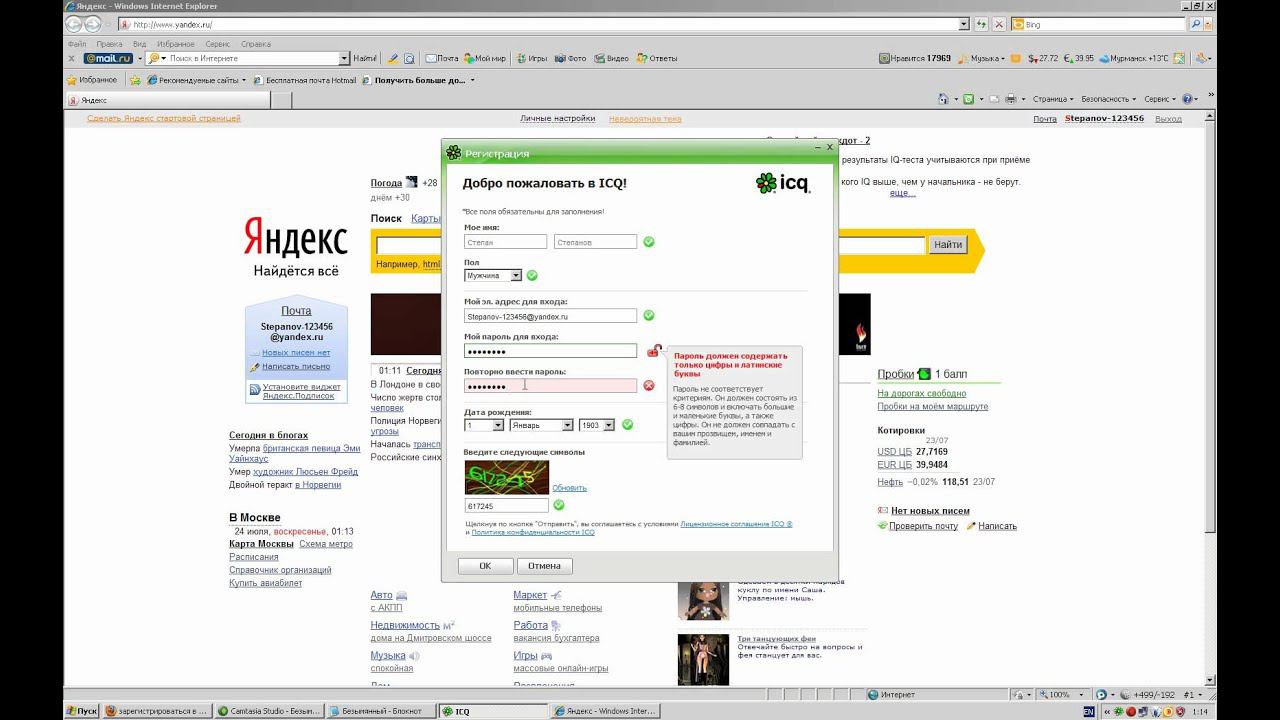Click the Bing search magnifier icon
The image size is (1280, 720).
coord(1195,24)
